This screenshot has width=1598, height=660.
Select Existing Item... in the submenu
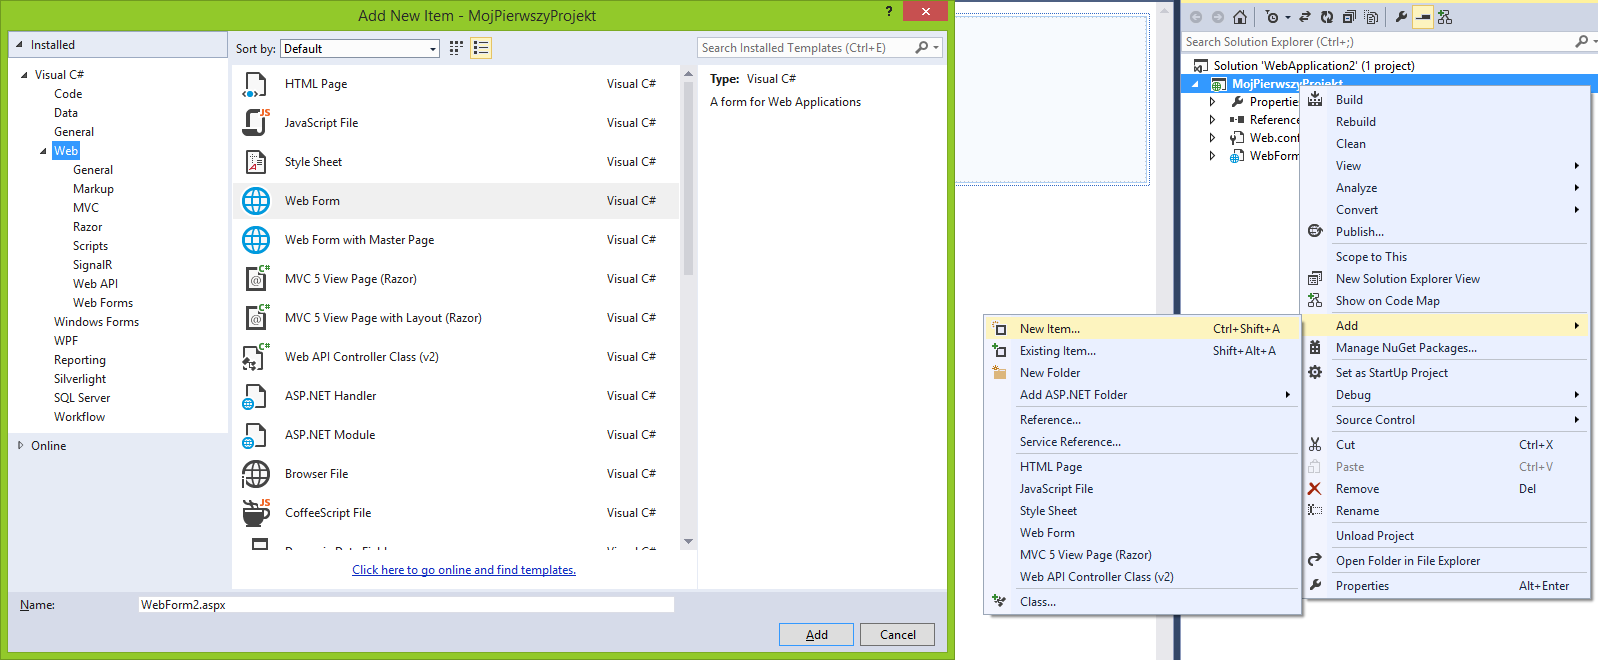[x=1143, y=351]
